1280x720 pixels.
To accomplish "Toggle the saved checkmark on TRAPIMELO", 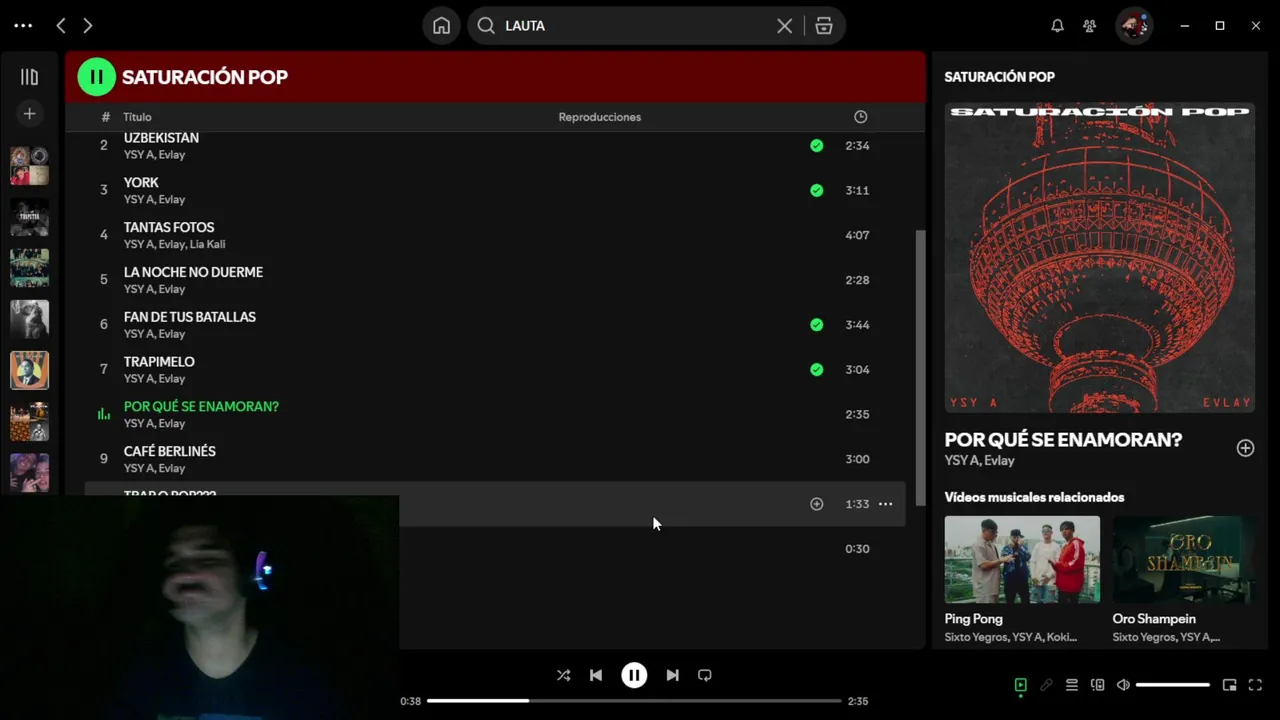I will (817, 369).
